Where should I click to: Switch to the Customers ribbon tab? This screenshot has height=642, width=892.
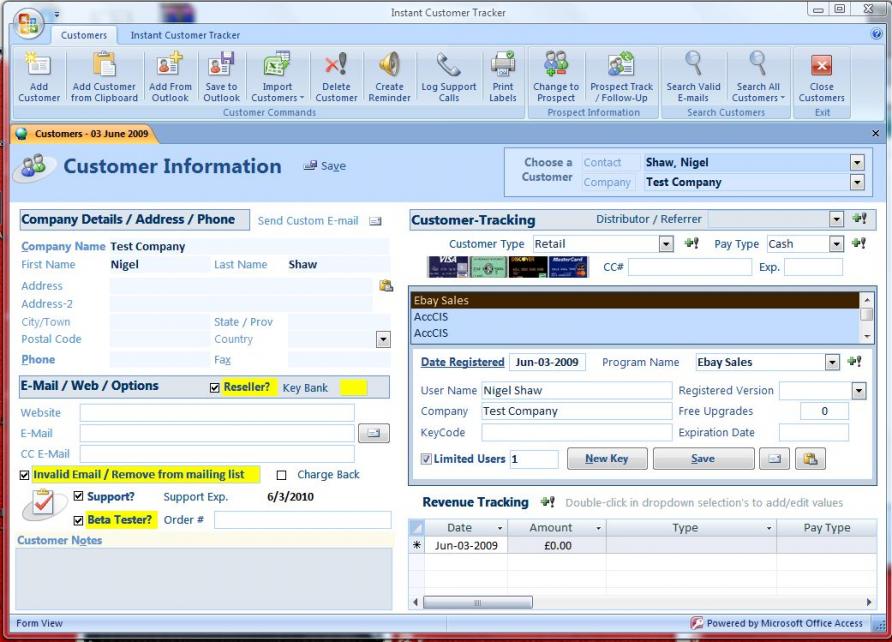click(84, 35)
